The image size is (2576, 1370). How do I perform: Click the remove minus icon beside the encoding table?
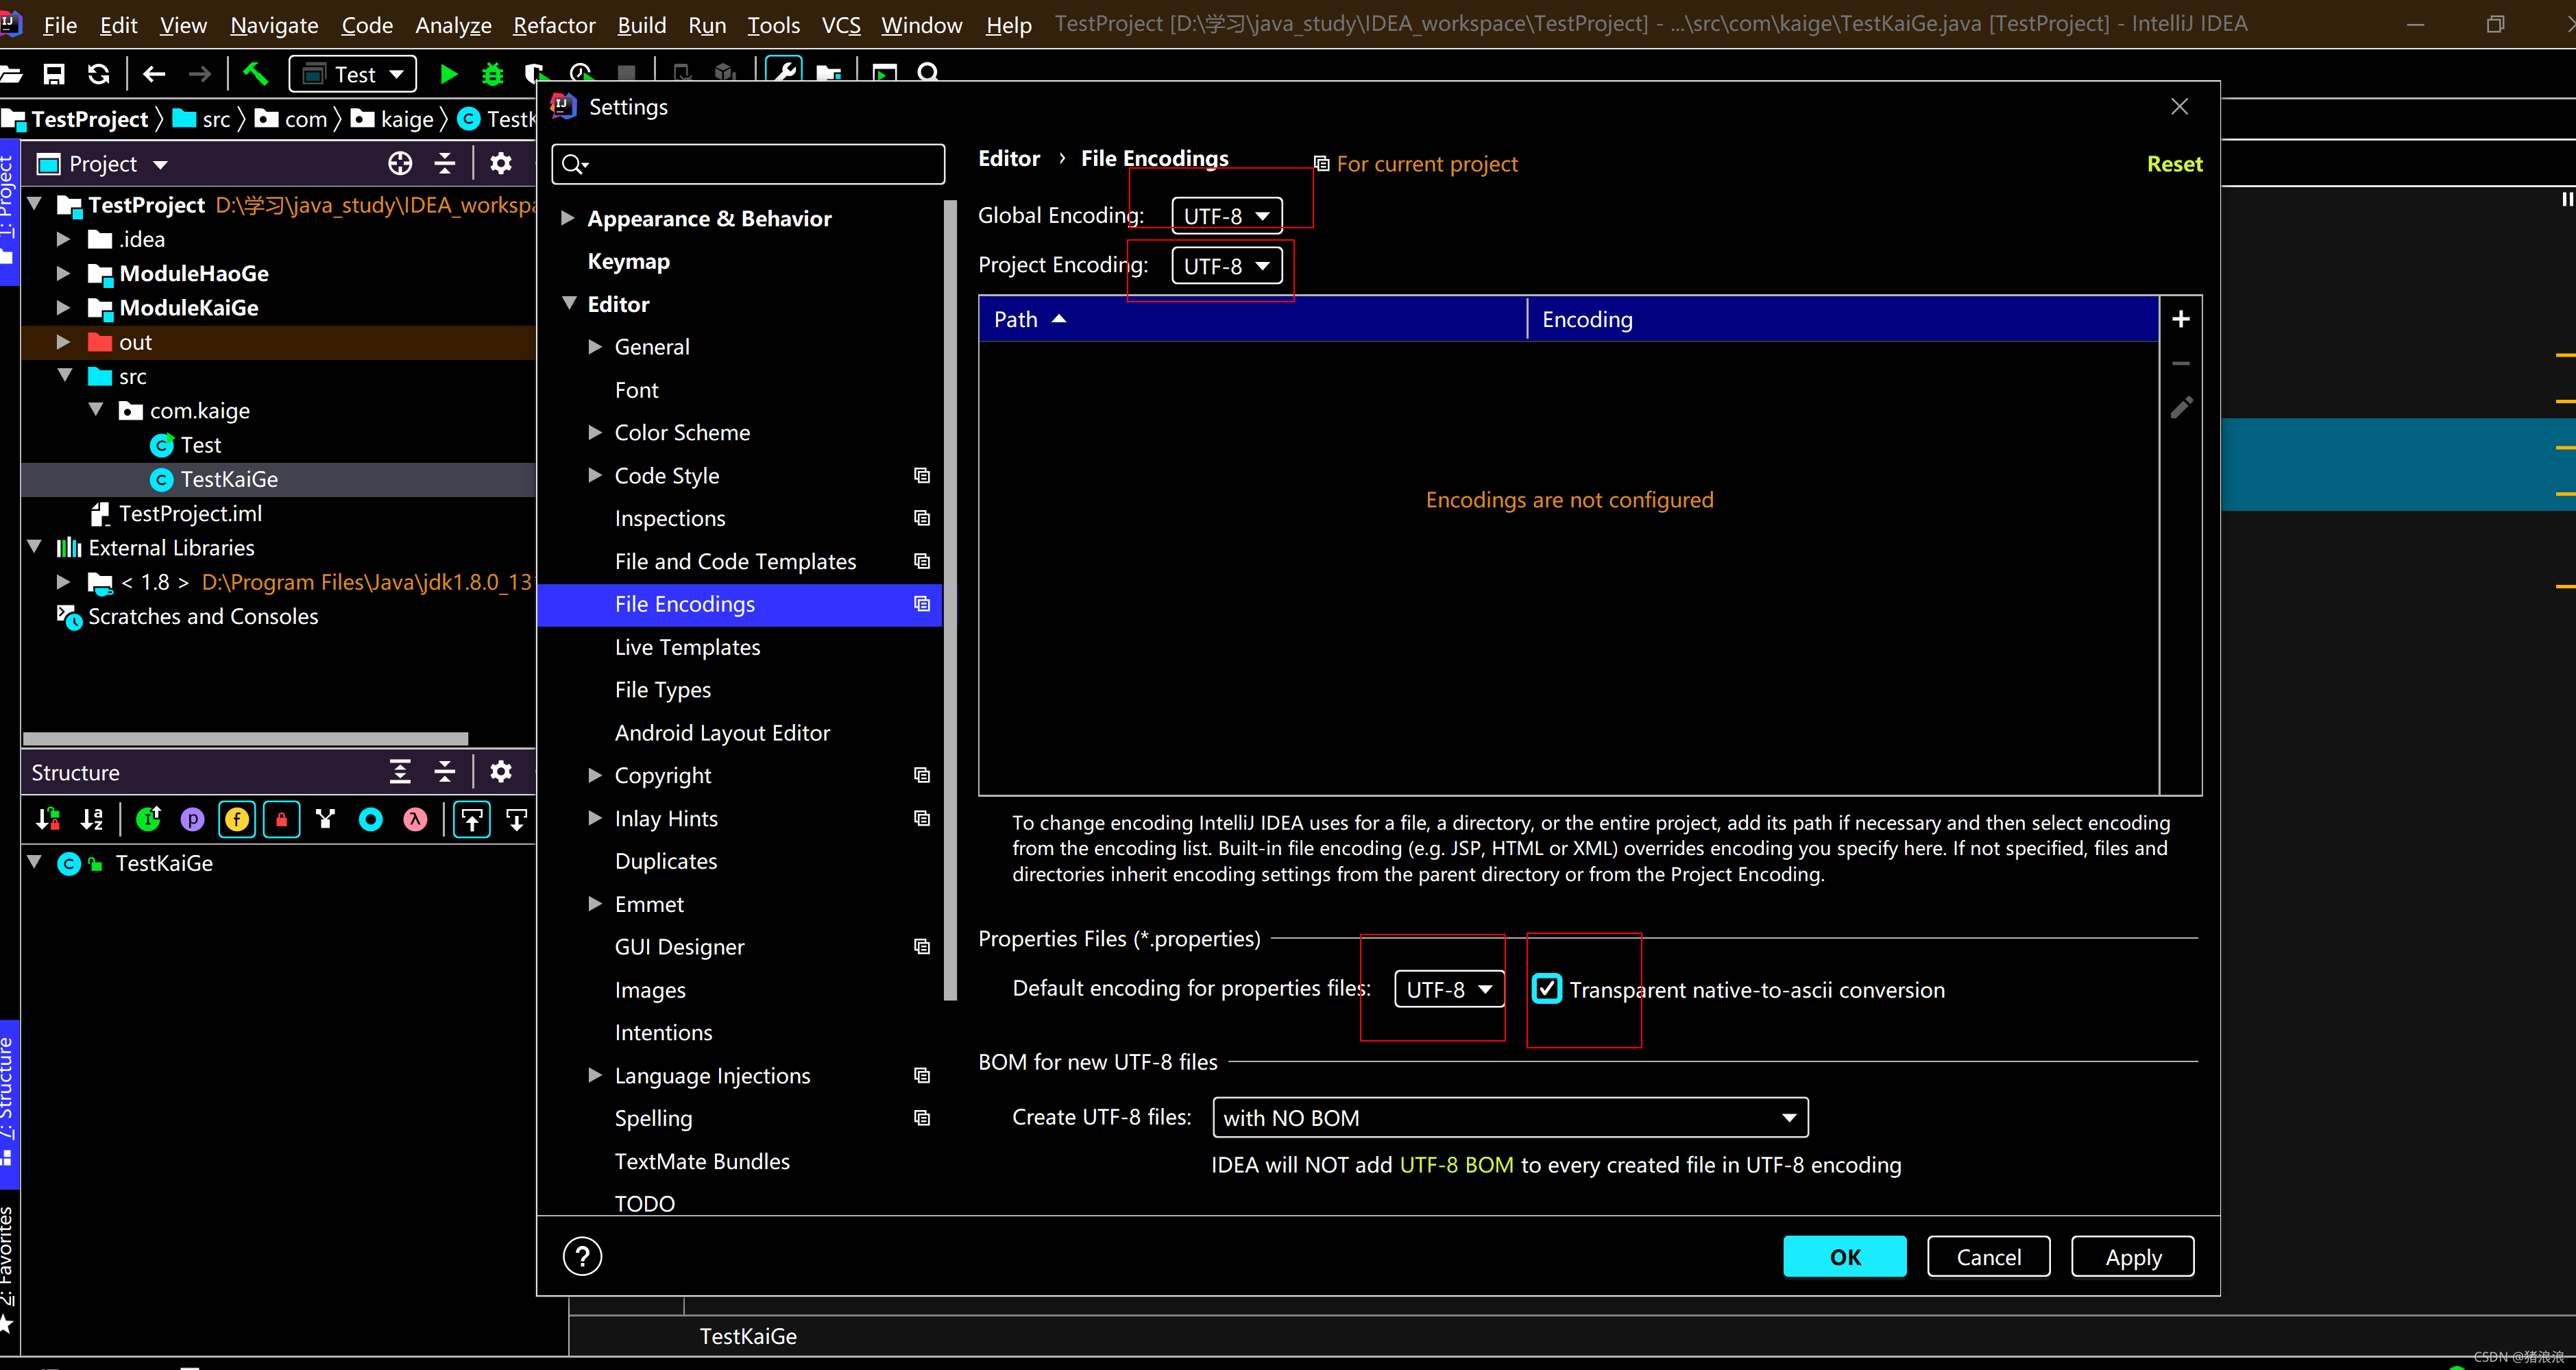[2181, 363]
